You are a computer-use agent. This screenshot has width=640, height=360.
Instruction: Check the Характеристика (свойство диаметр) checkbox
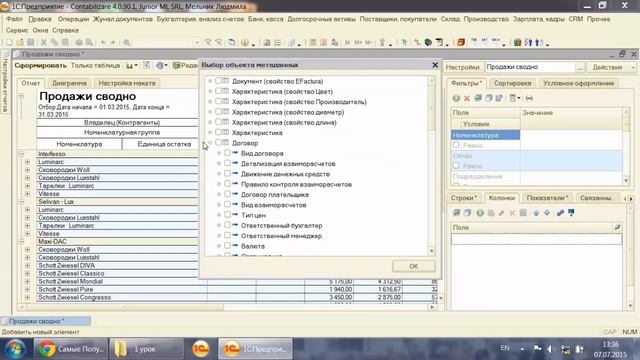pyautogui.click(x=218, y=112)
